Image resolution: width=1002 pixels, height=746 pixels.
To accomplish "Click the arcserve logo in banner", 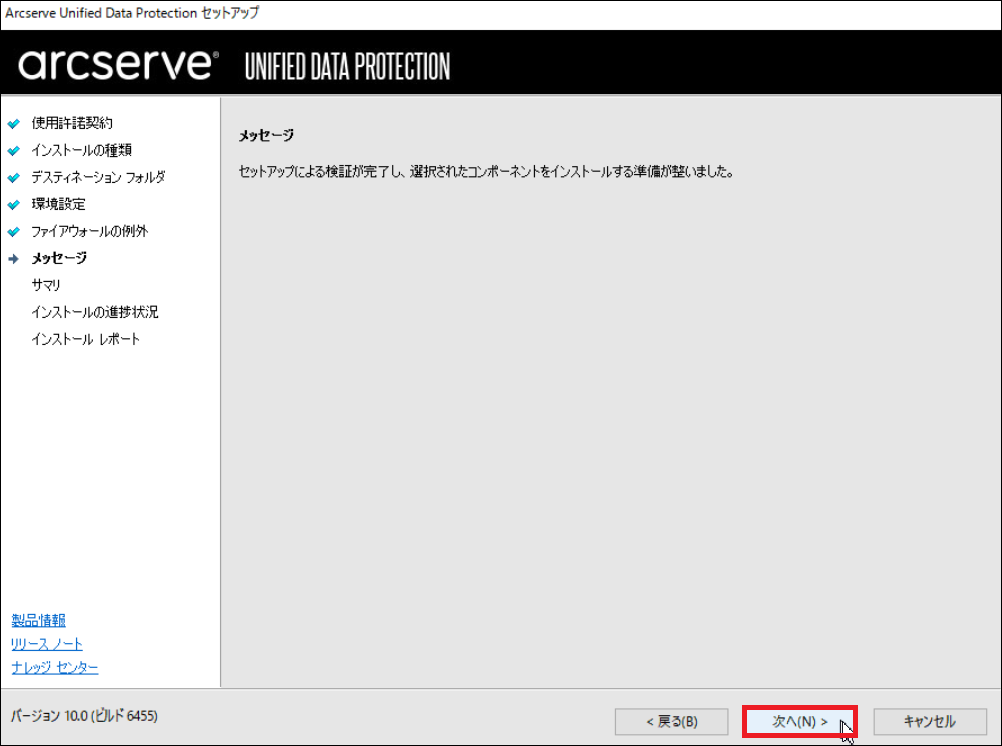I will point(118,65).
